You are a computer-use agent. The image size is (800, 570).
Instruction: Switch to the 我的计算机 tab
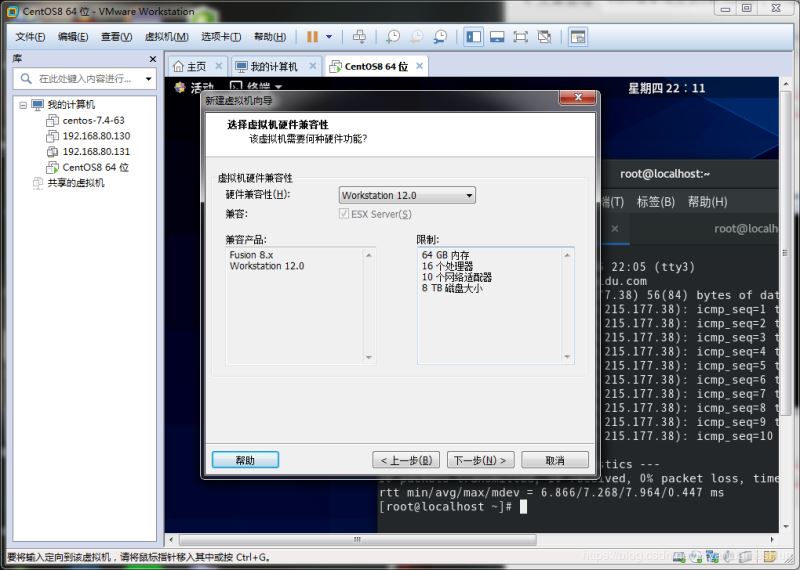coord(273,67)
